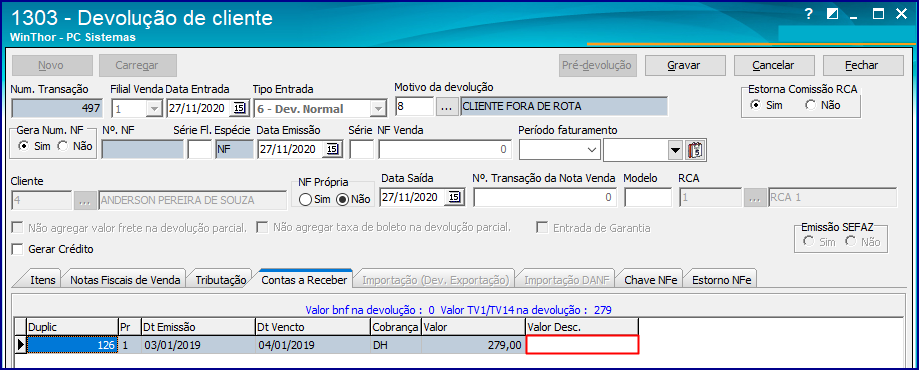Switch to the Estorno NFe tab

point(720,280)
